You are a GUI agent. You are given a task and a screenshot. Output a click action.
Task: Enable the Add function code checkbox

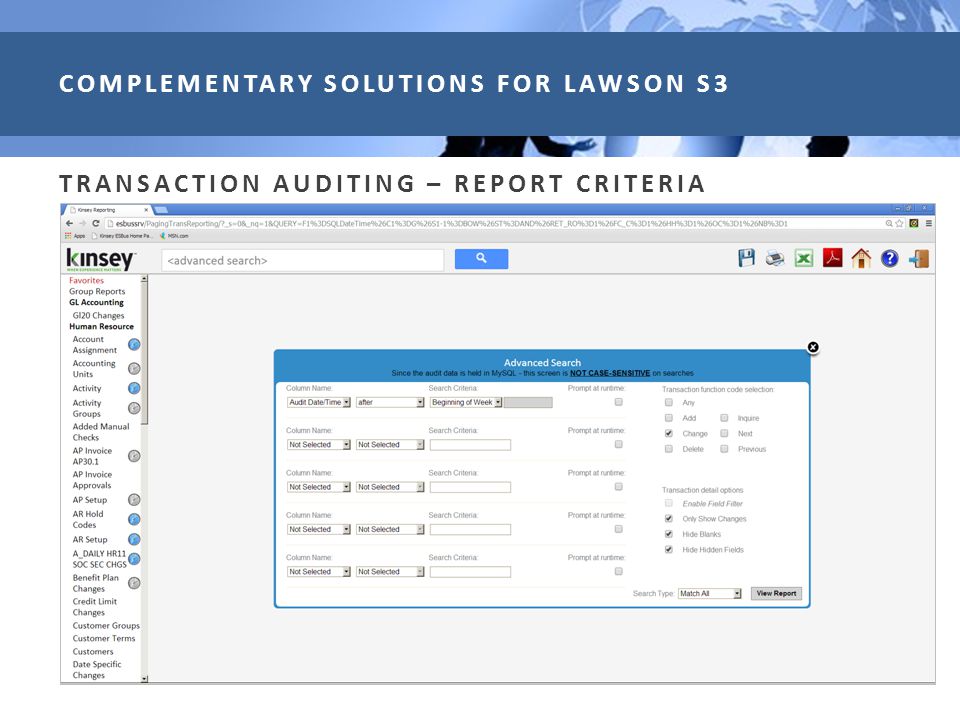coord(669,418)
